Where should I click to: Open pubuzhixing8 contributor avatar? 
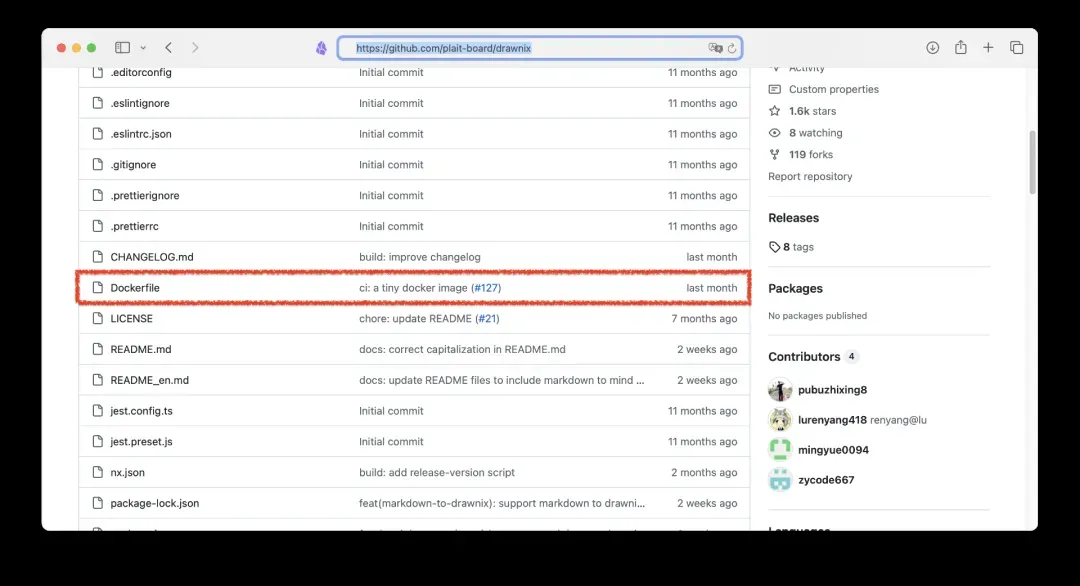click(x=780, y=390)
